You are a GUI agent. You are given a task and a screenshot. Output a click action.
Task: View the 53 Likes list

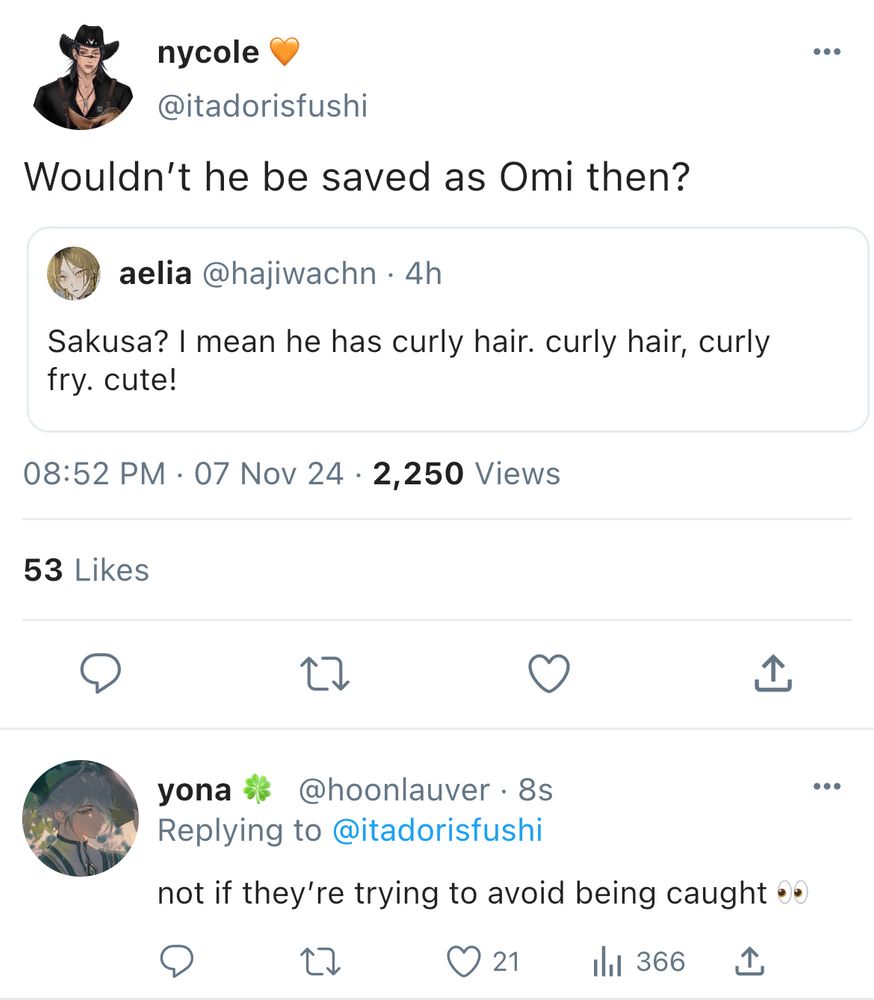(x=86, y=570)
